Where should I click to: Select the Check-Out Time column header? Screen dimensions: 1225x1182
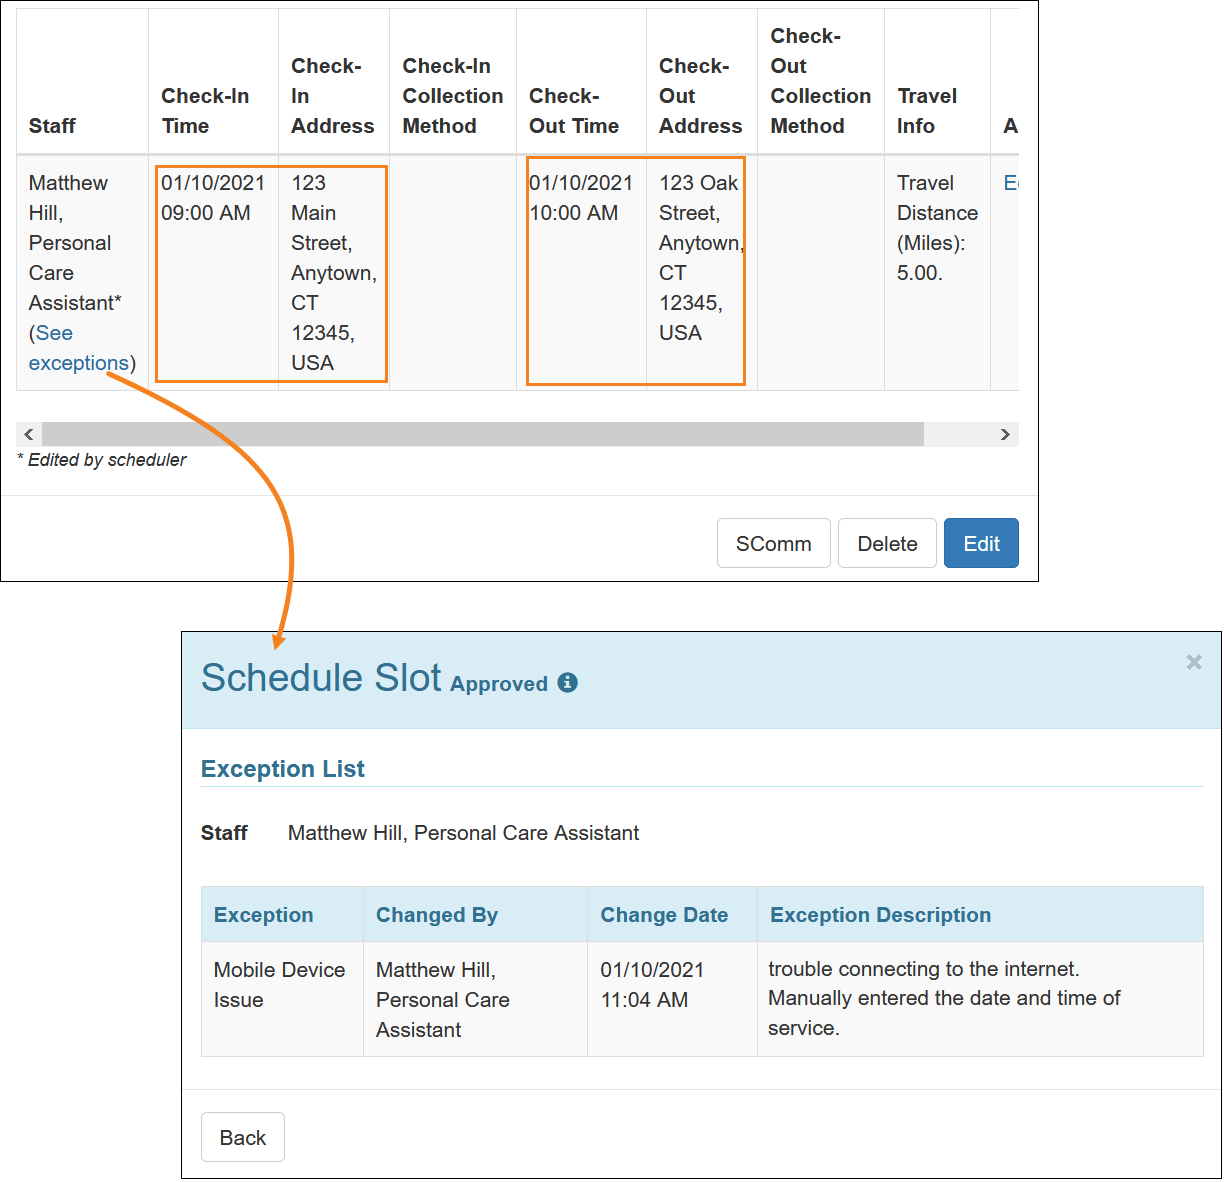click(x=574, y=111)
